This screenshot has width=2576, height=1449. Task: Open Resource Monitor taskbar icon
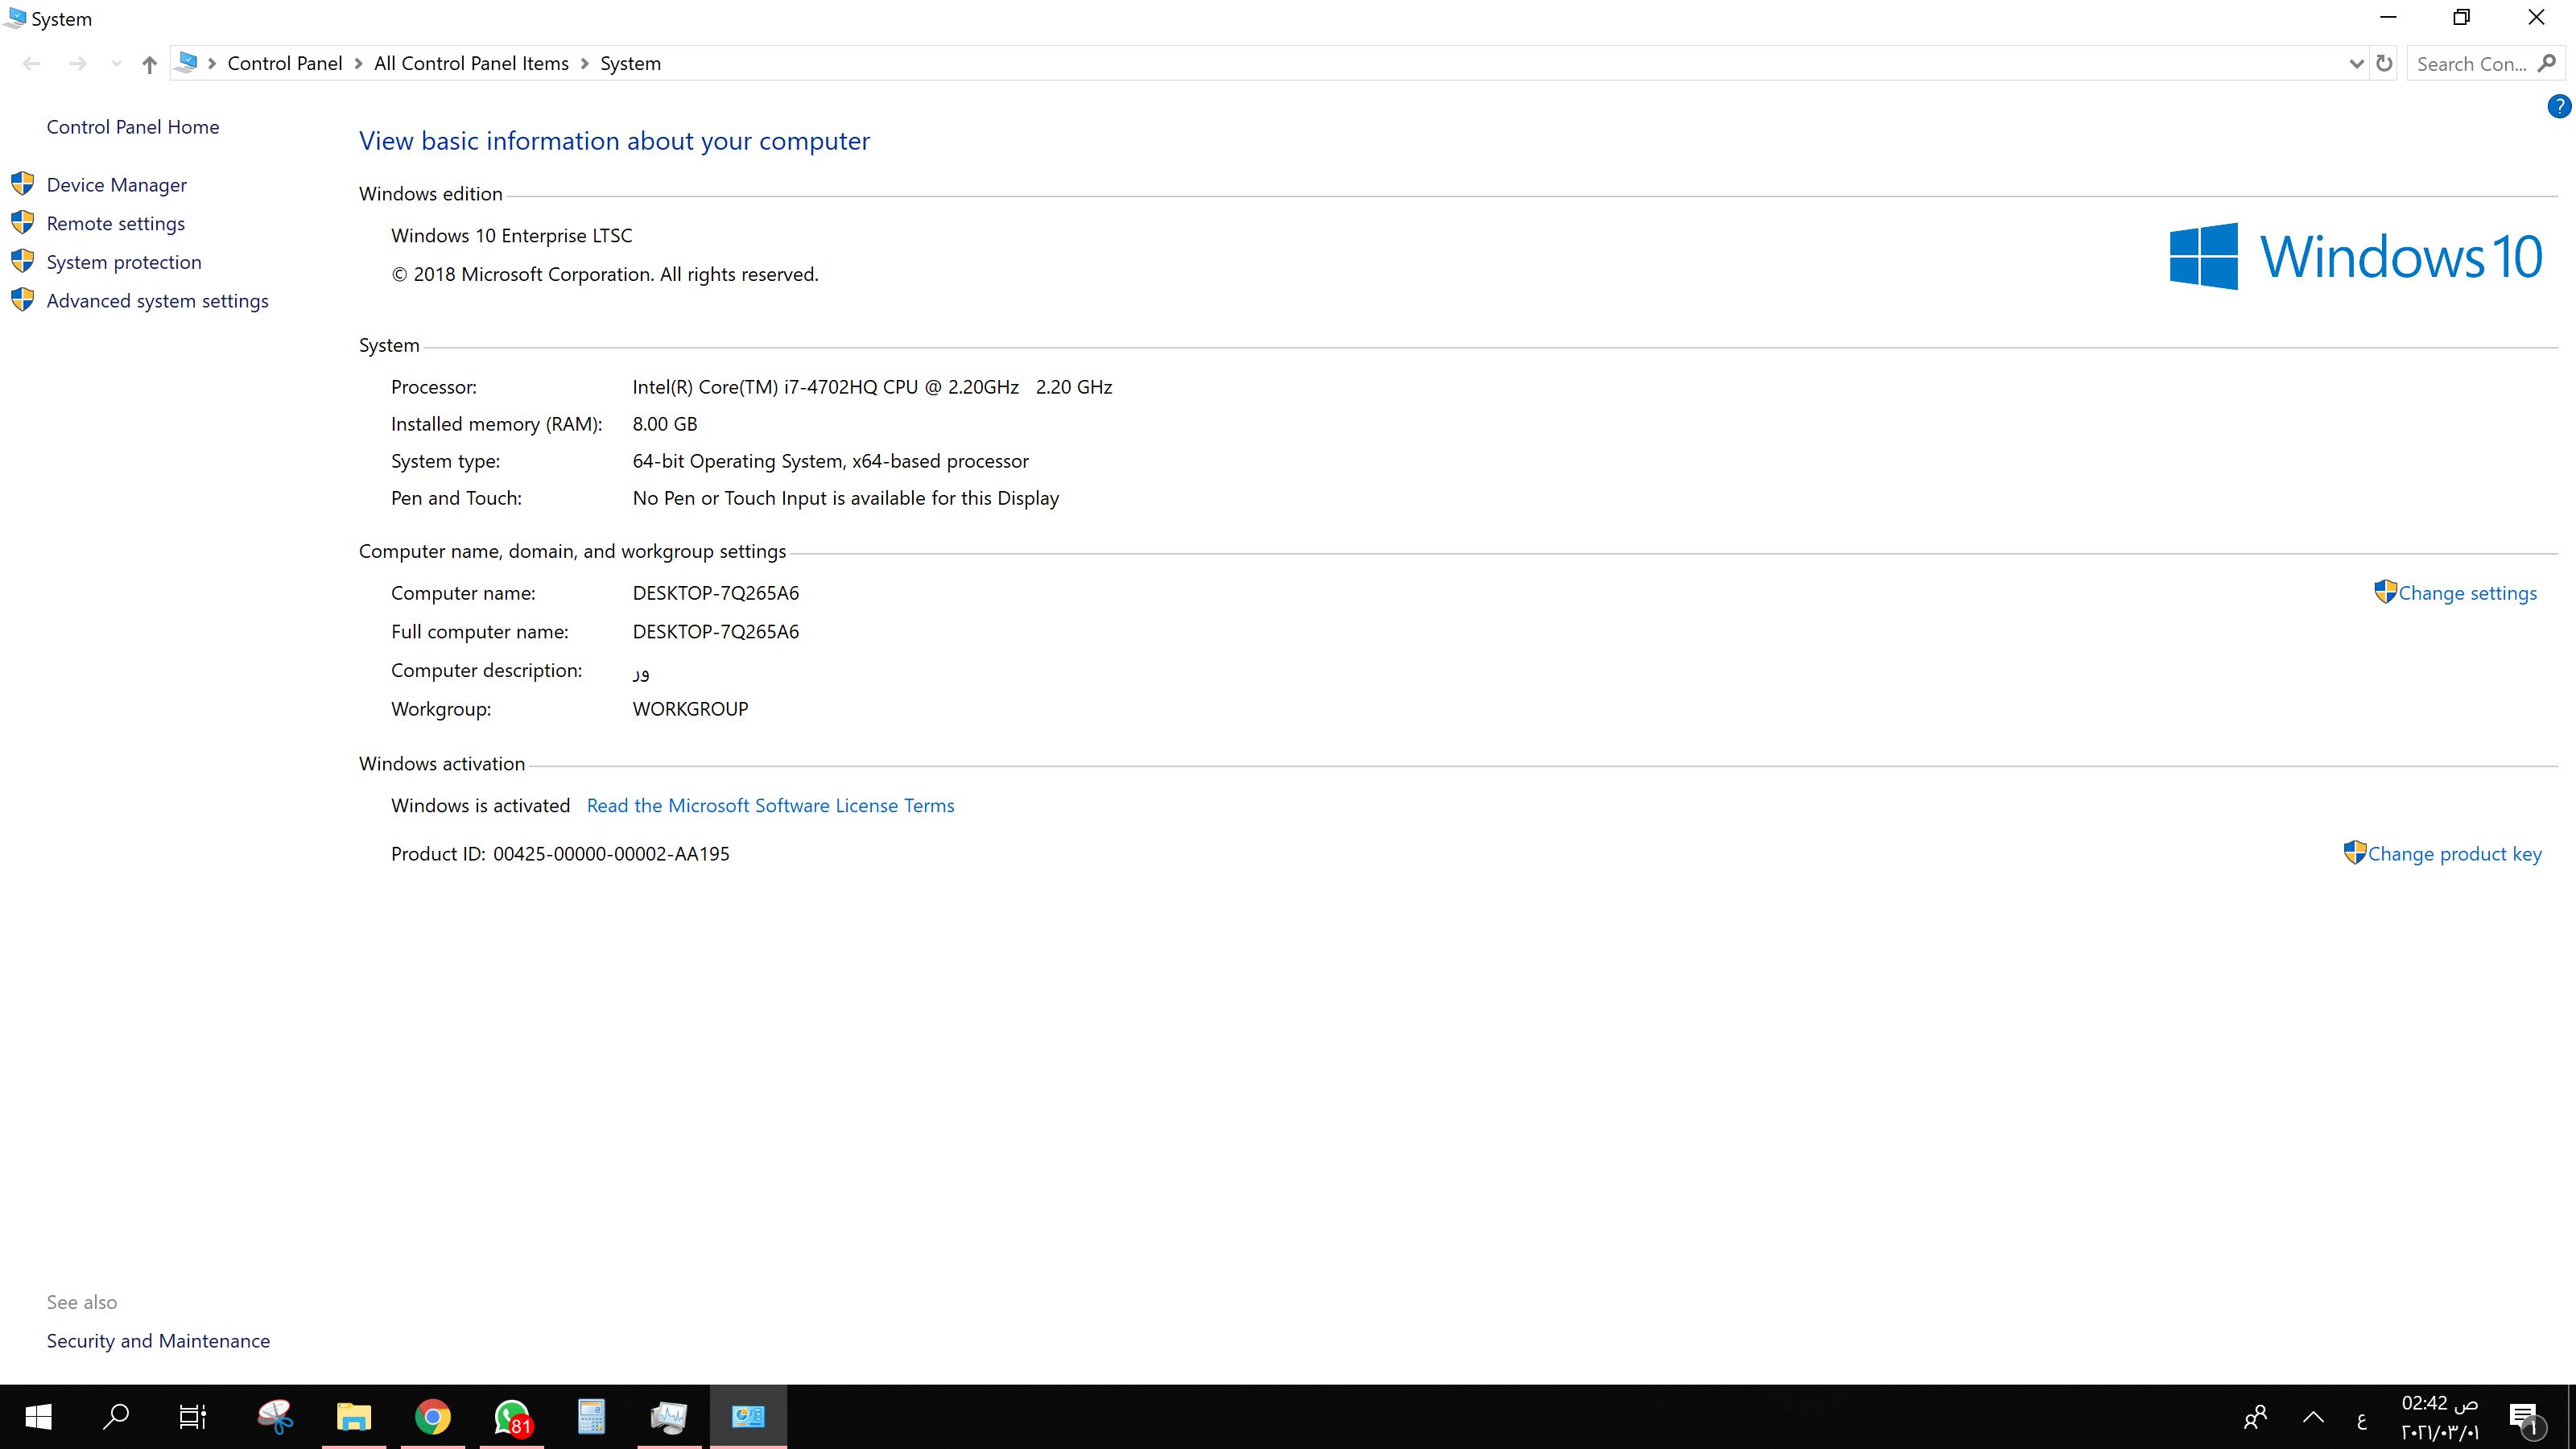click(669, 1416)
